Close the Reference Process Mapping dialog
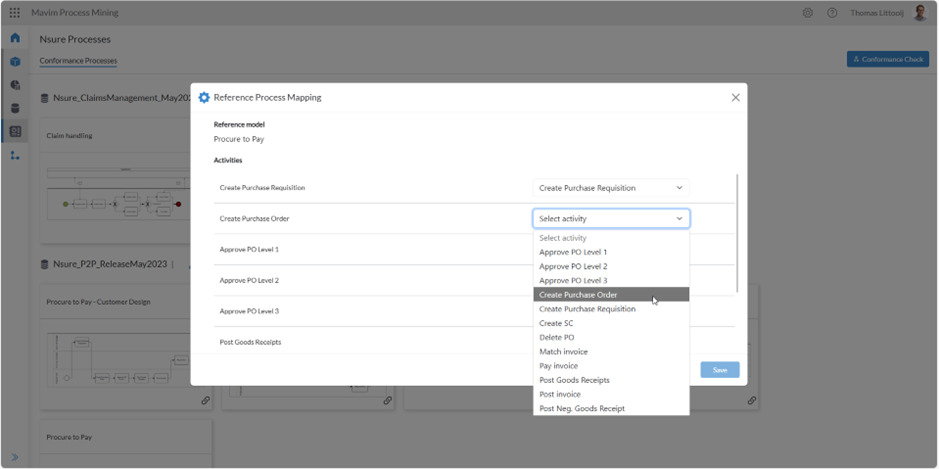This screenshot has height=469, width=939. pyautogui.click(x=735, y=98)
